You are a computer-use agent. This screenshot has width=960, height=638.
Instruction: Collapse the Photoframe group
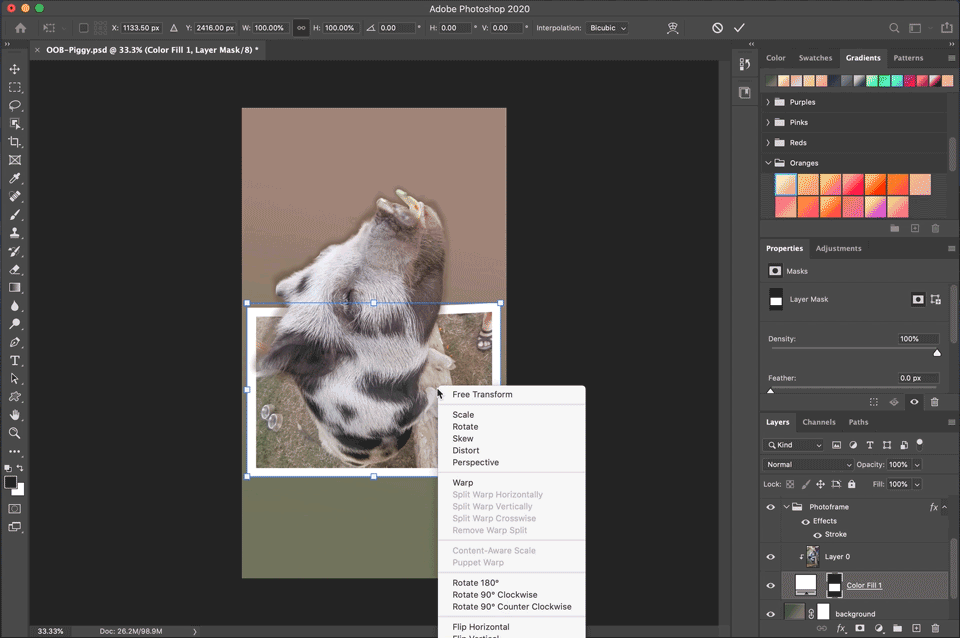(x=787, y=507)
